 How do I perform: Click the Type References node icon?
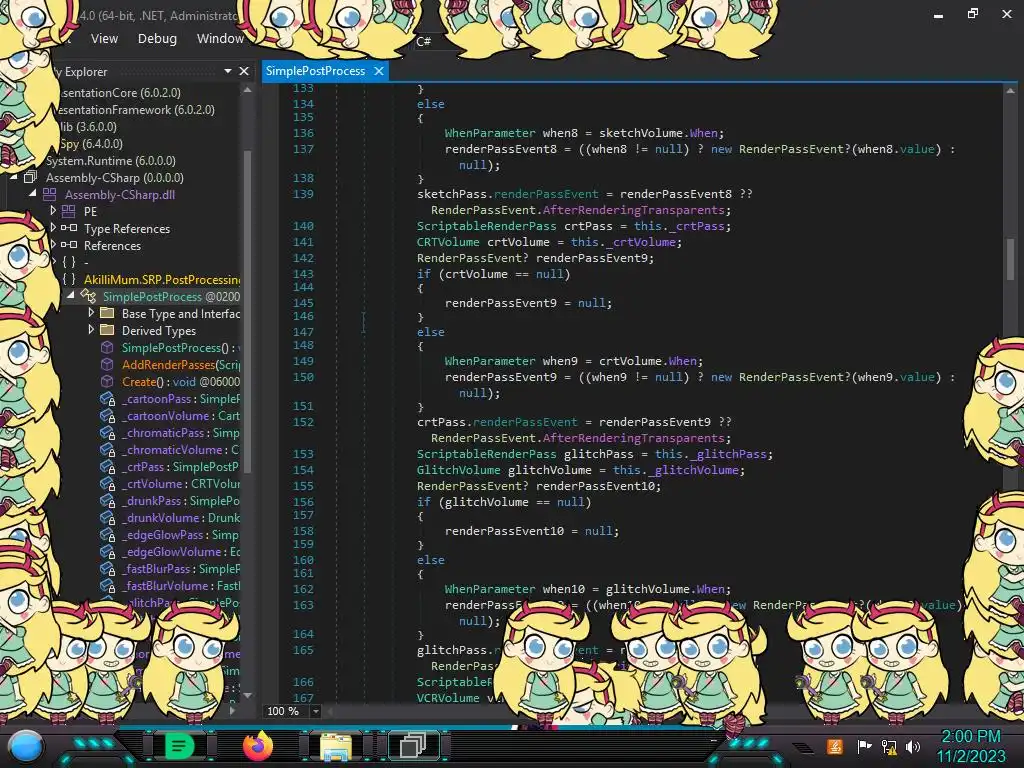tap(69, 228)
